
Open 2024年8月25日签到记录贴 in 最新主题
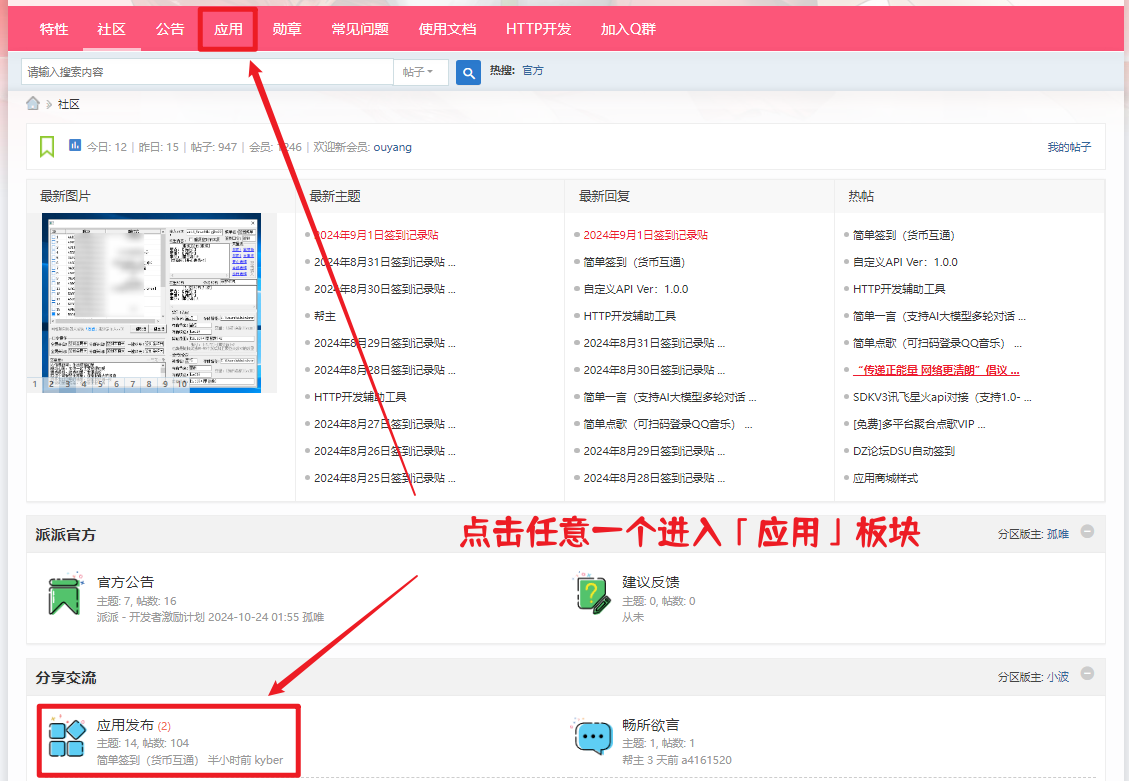[384, 478]
